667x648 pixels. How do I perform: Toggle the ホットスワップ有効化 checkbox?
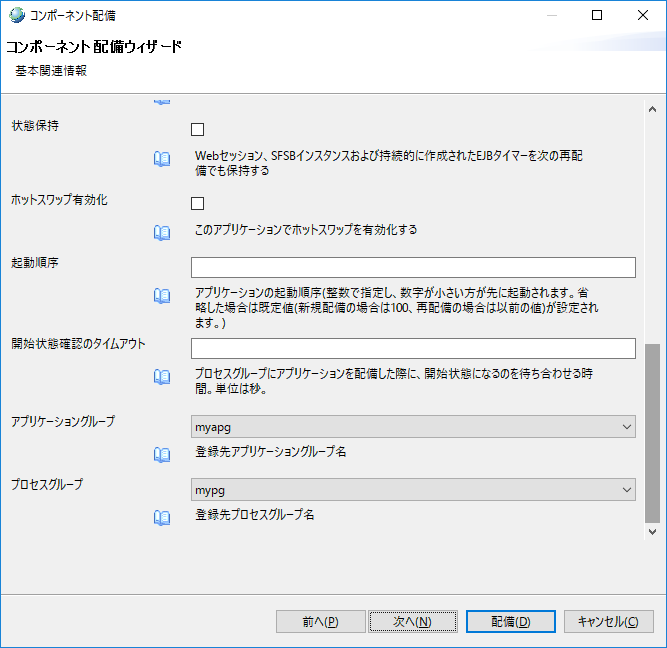[197, 203]
